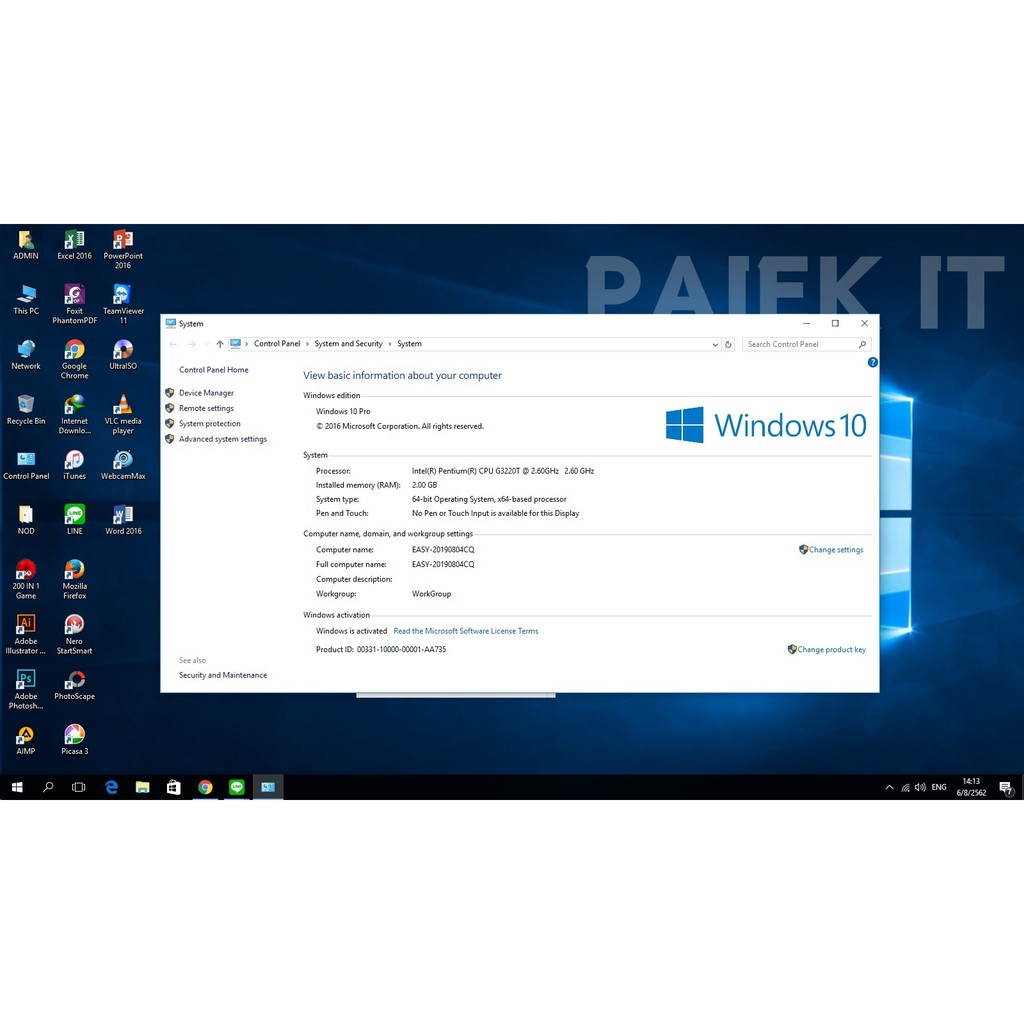This screenshot has height=1024, width=1024.
Task: Read the Microsoft Software License Terms
Action: pyautogui.click(x=465, y=631)
